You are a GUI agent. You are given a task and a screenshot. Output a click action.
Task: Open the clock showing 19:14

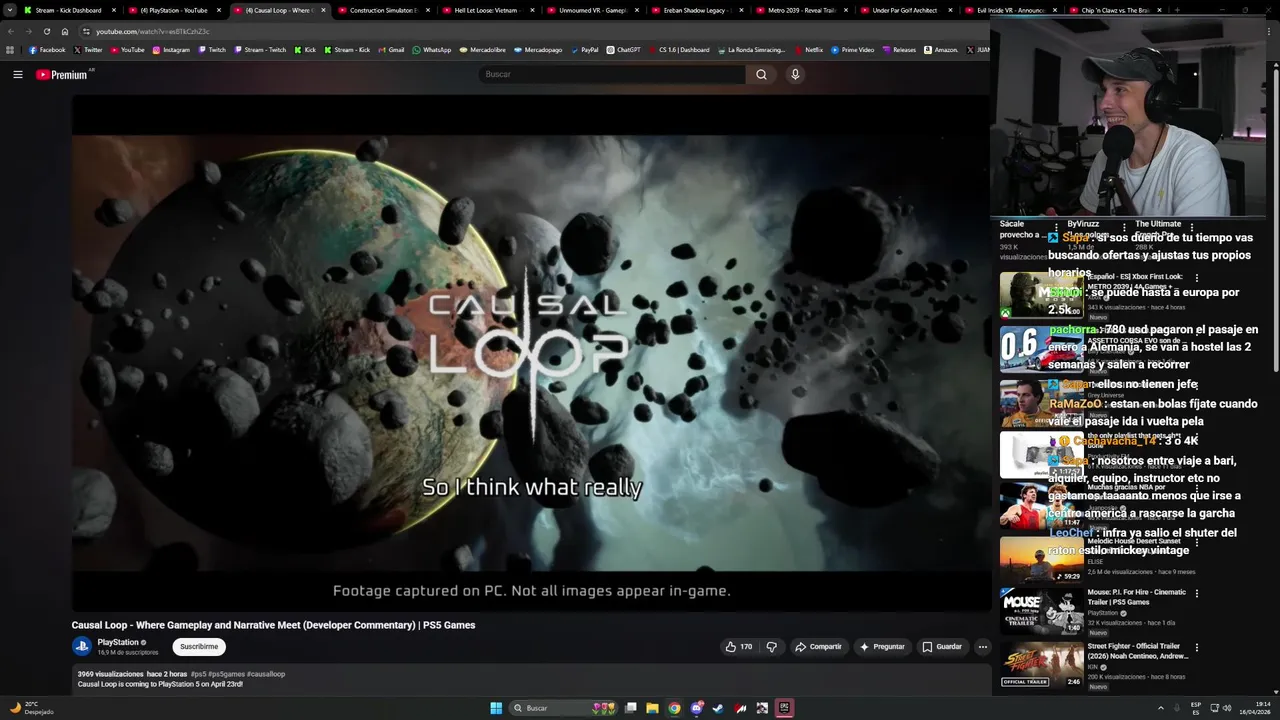pyautogui.click(x=1255, y=708)
